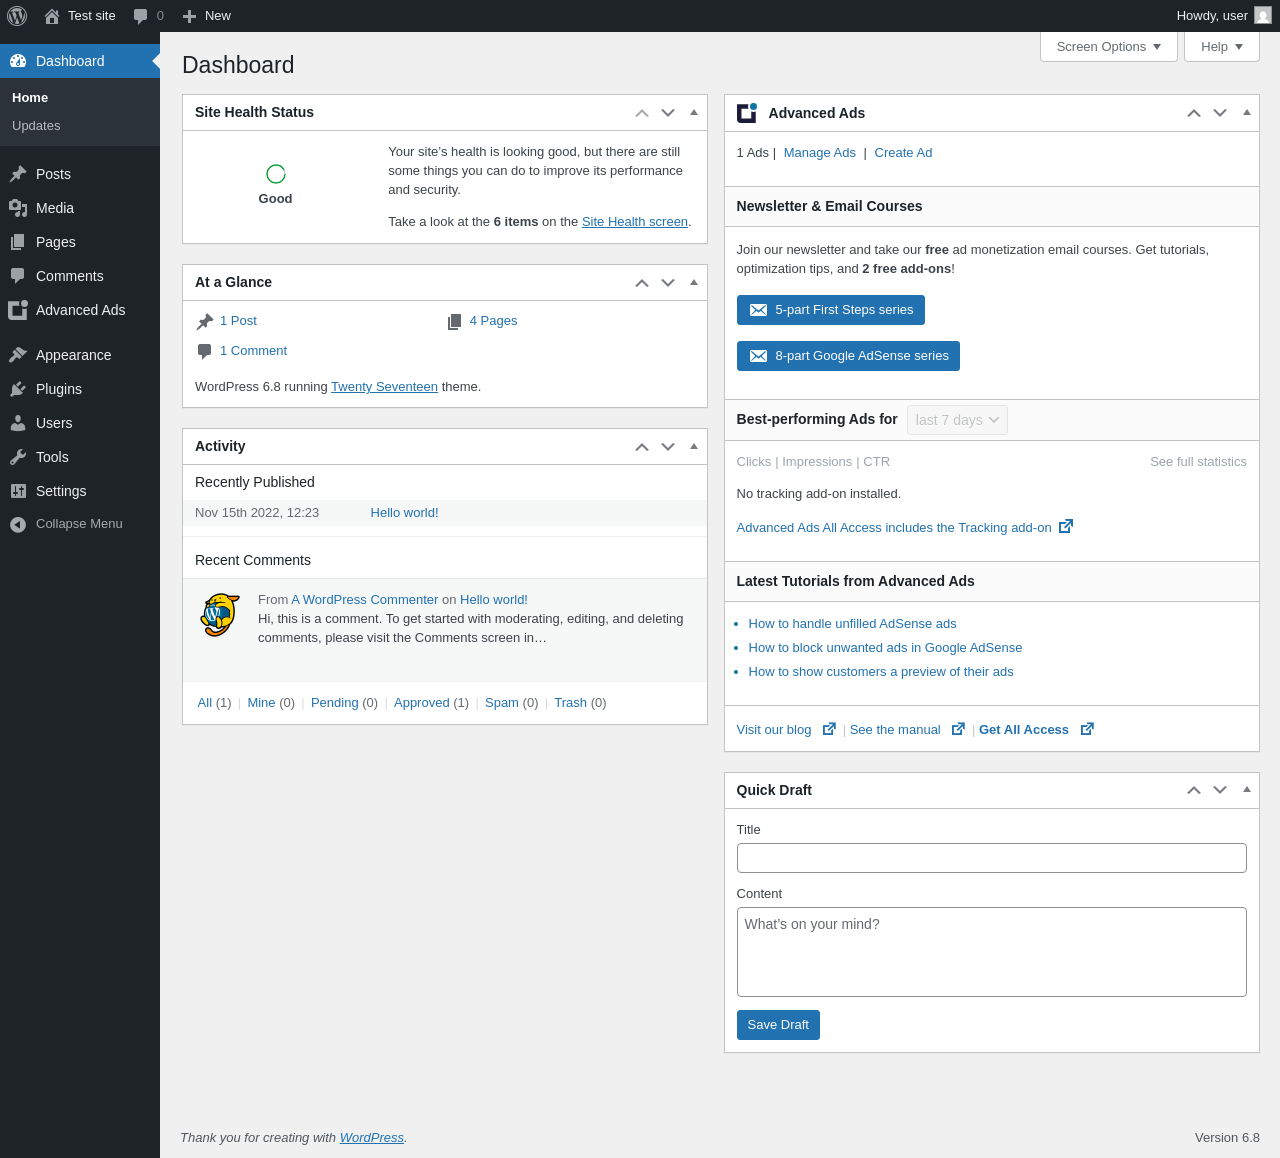
Task: Move Site Health Status widget up
Action: coord(642,113)
